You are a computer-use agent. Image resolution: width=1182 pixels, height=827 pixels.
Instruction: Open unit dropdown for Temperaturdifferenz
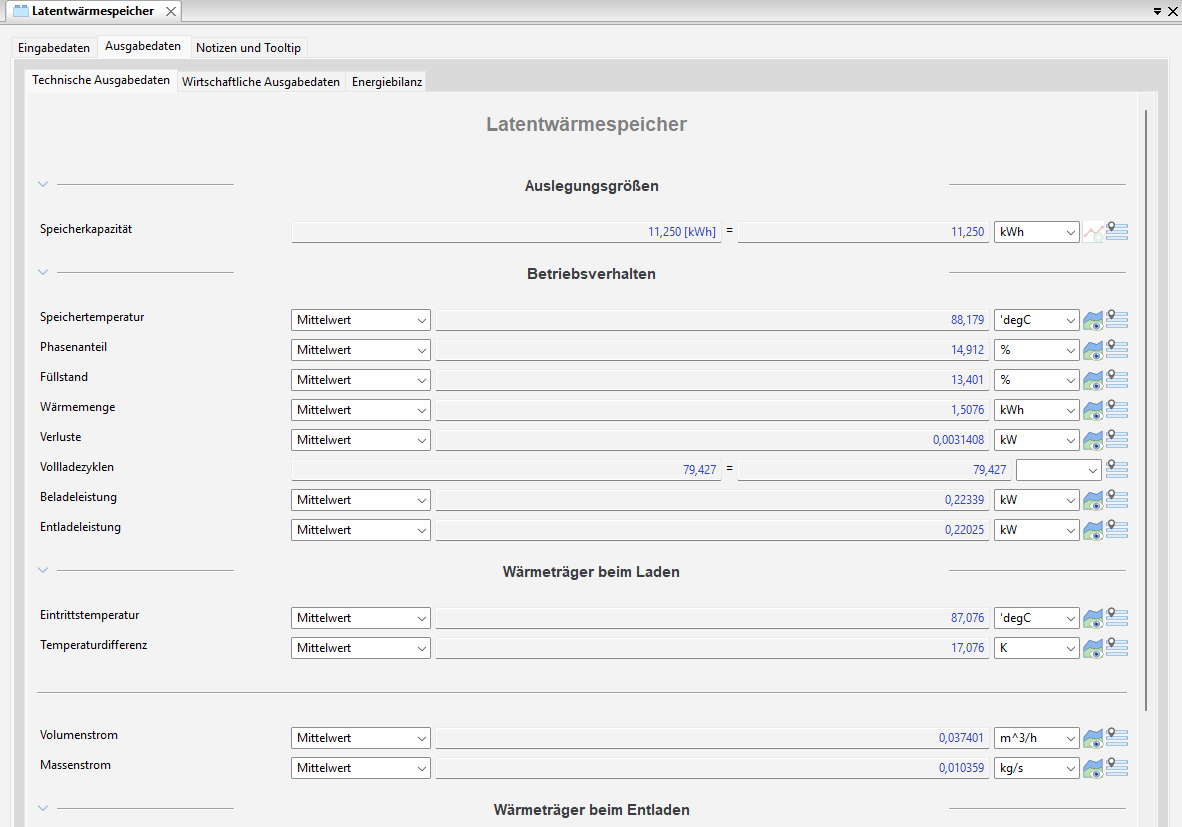coord(1036,648)
